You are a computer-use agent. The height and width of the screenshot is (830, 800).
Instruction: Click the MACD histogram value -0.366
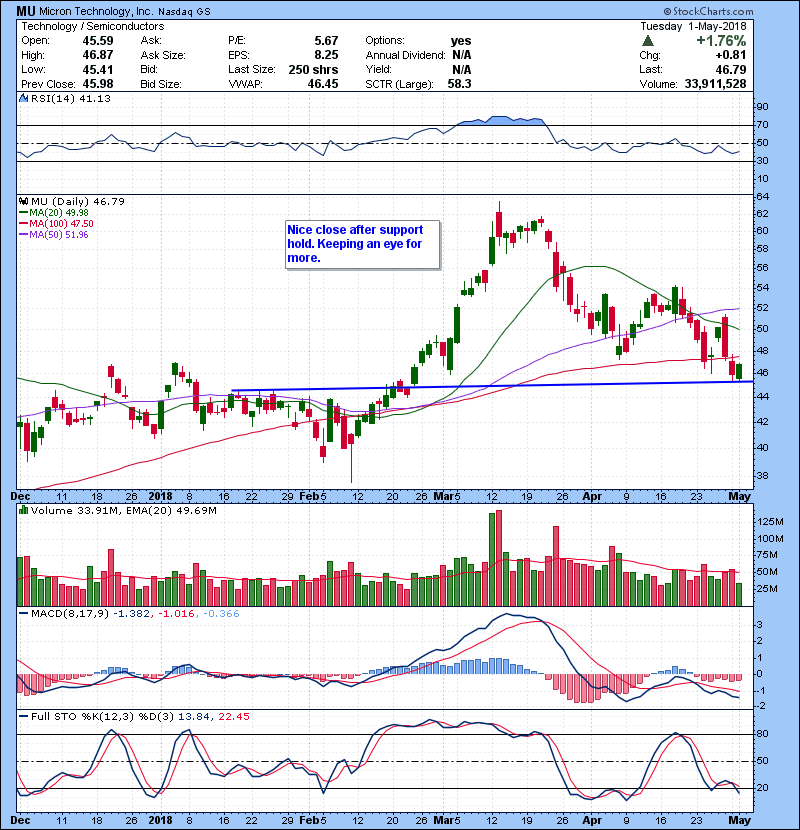pos(221,614)
